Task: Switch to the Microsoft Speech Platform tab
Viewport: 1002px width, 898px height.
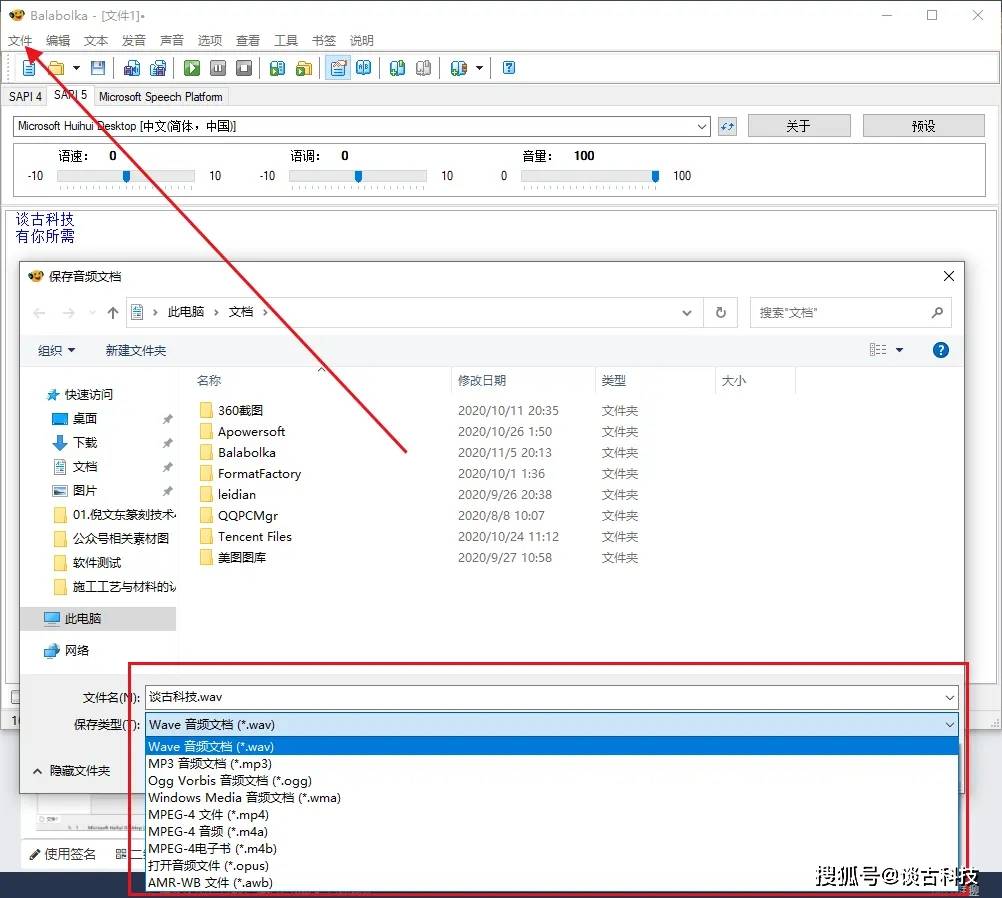Action: [x=161, y=97]
